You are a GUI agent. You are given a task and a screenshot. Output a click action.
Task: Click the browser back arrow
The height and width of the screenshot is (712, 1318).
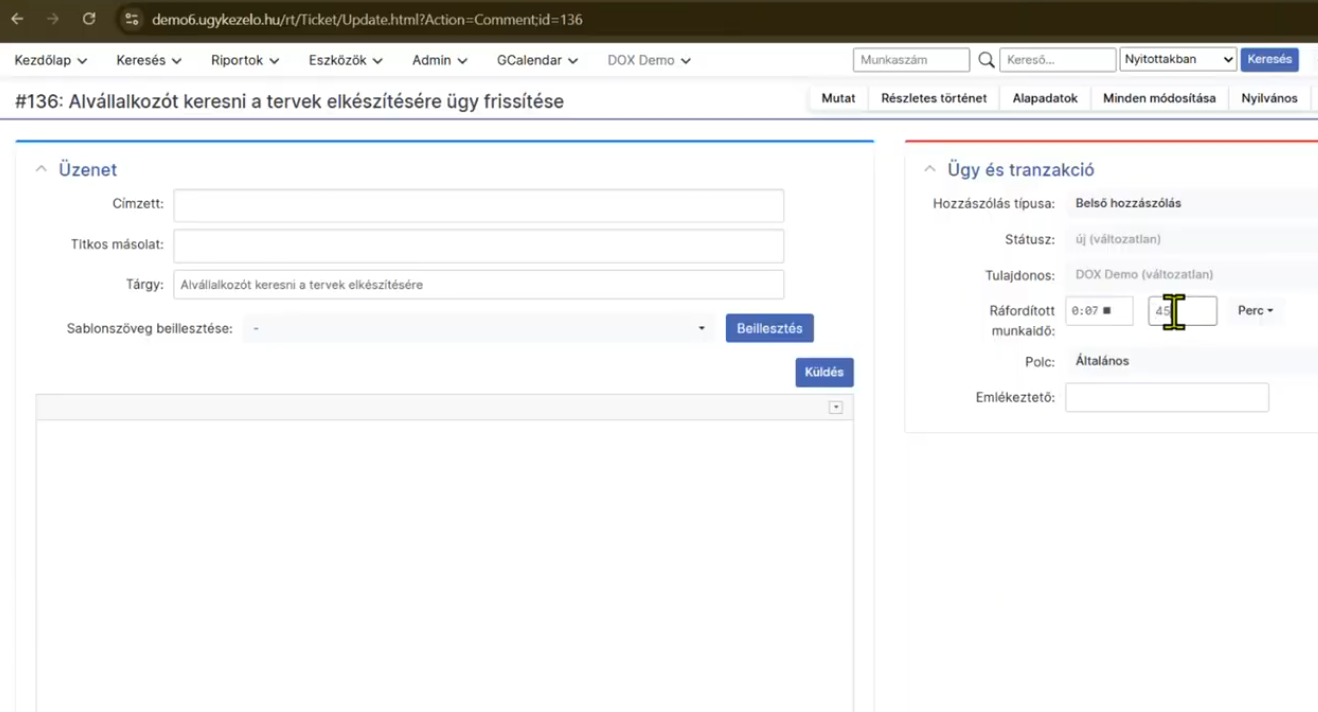coord(18,19)
